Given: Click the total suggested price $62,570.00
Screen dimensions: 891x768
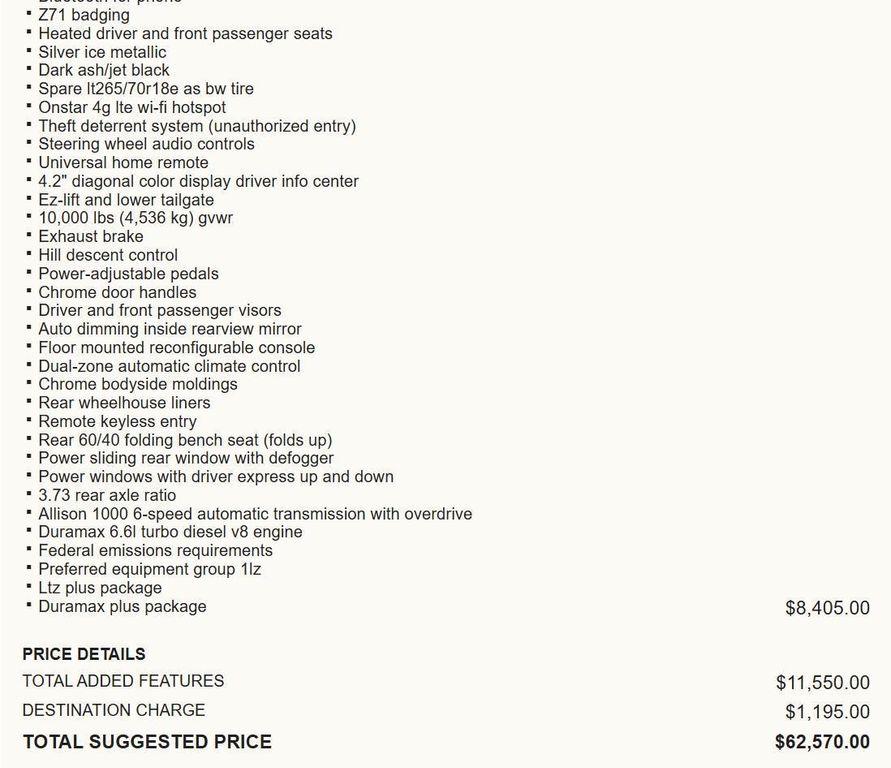Looking at the screenshot, I should point(822,742).
